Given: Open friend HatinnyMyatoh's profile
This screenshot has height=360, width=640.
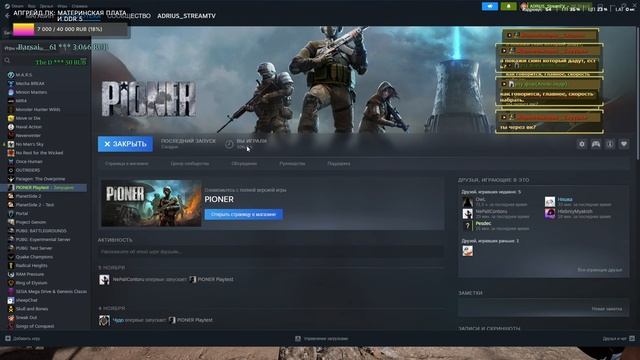Looking at the screenshot, I should 575,211.
